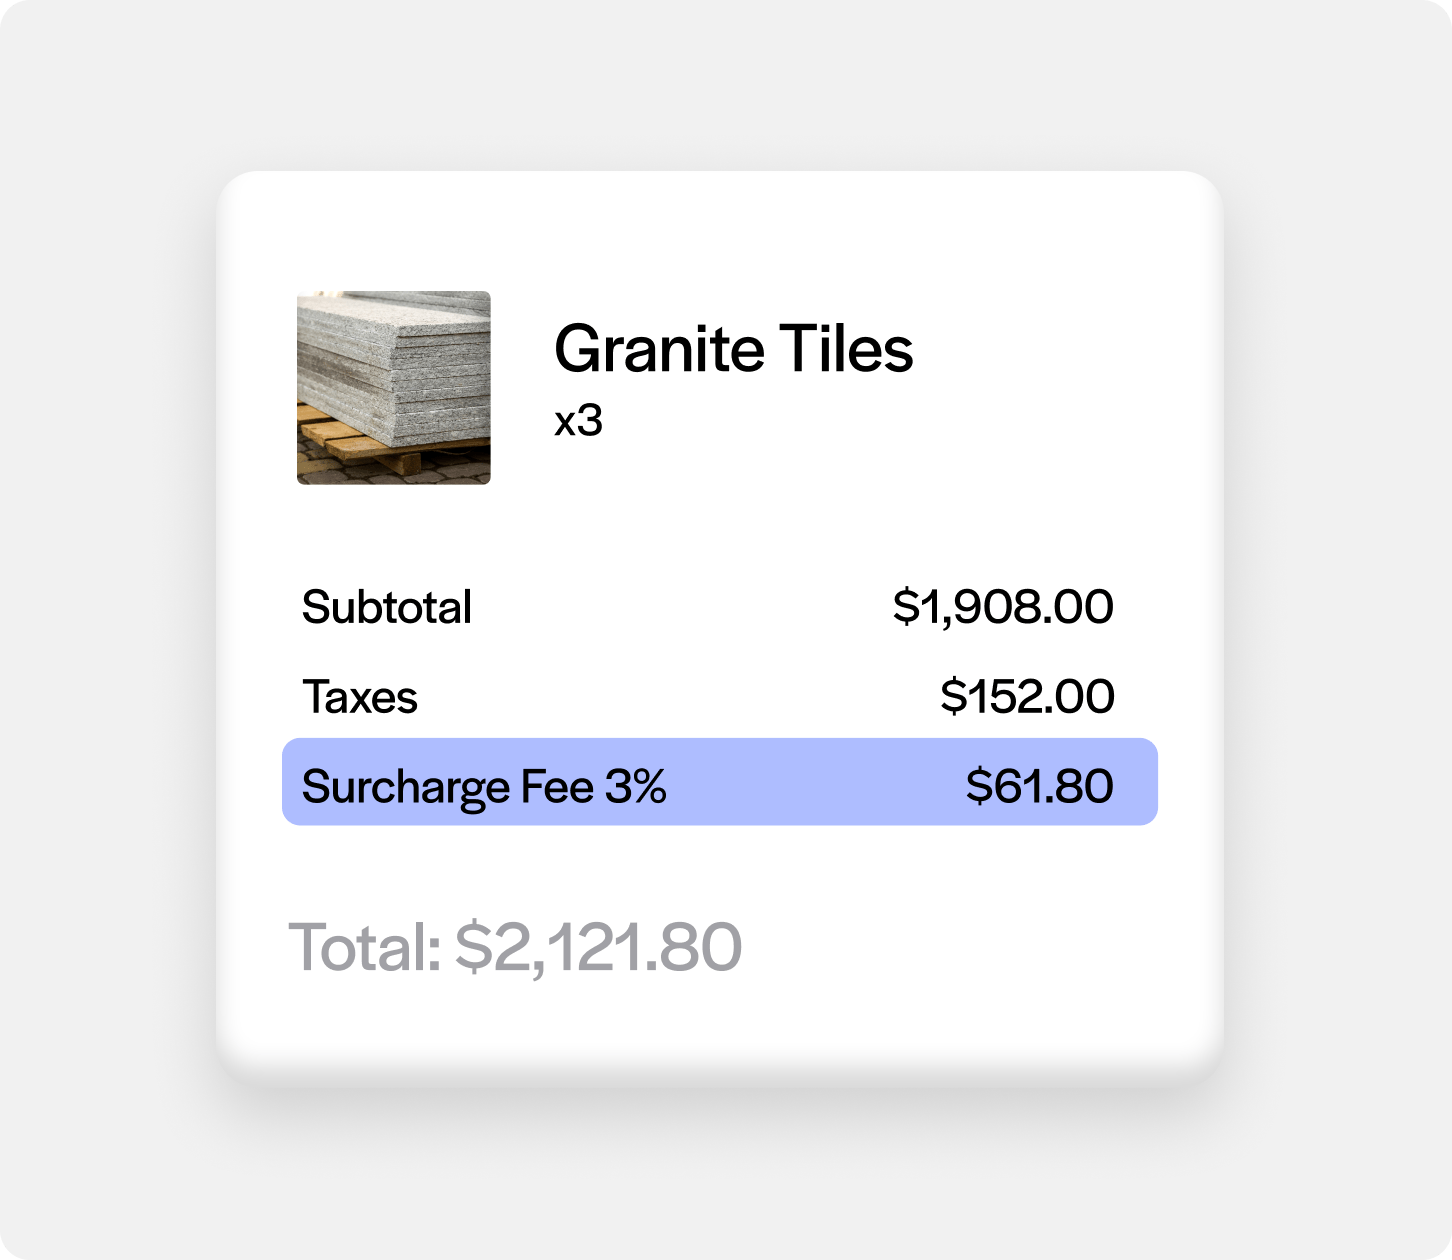Select the Subtotal row label

pyautogui.click(x=387, y=606)
